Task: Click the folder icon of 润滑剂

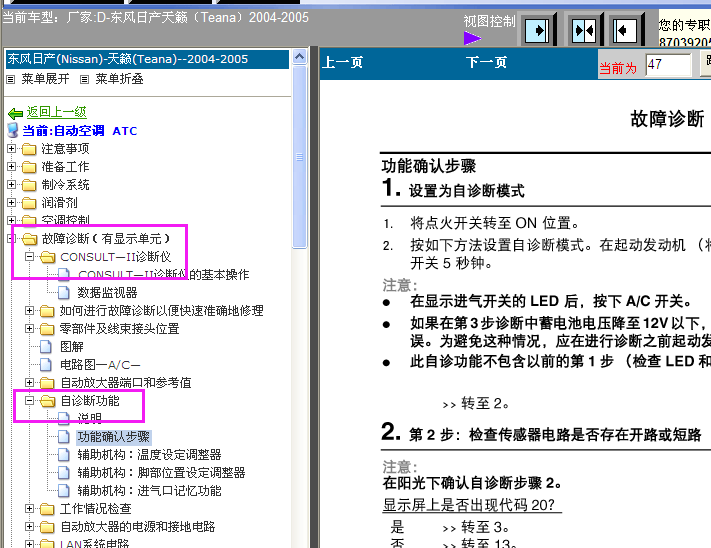Action: tap(29, 203)
